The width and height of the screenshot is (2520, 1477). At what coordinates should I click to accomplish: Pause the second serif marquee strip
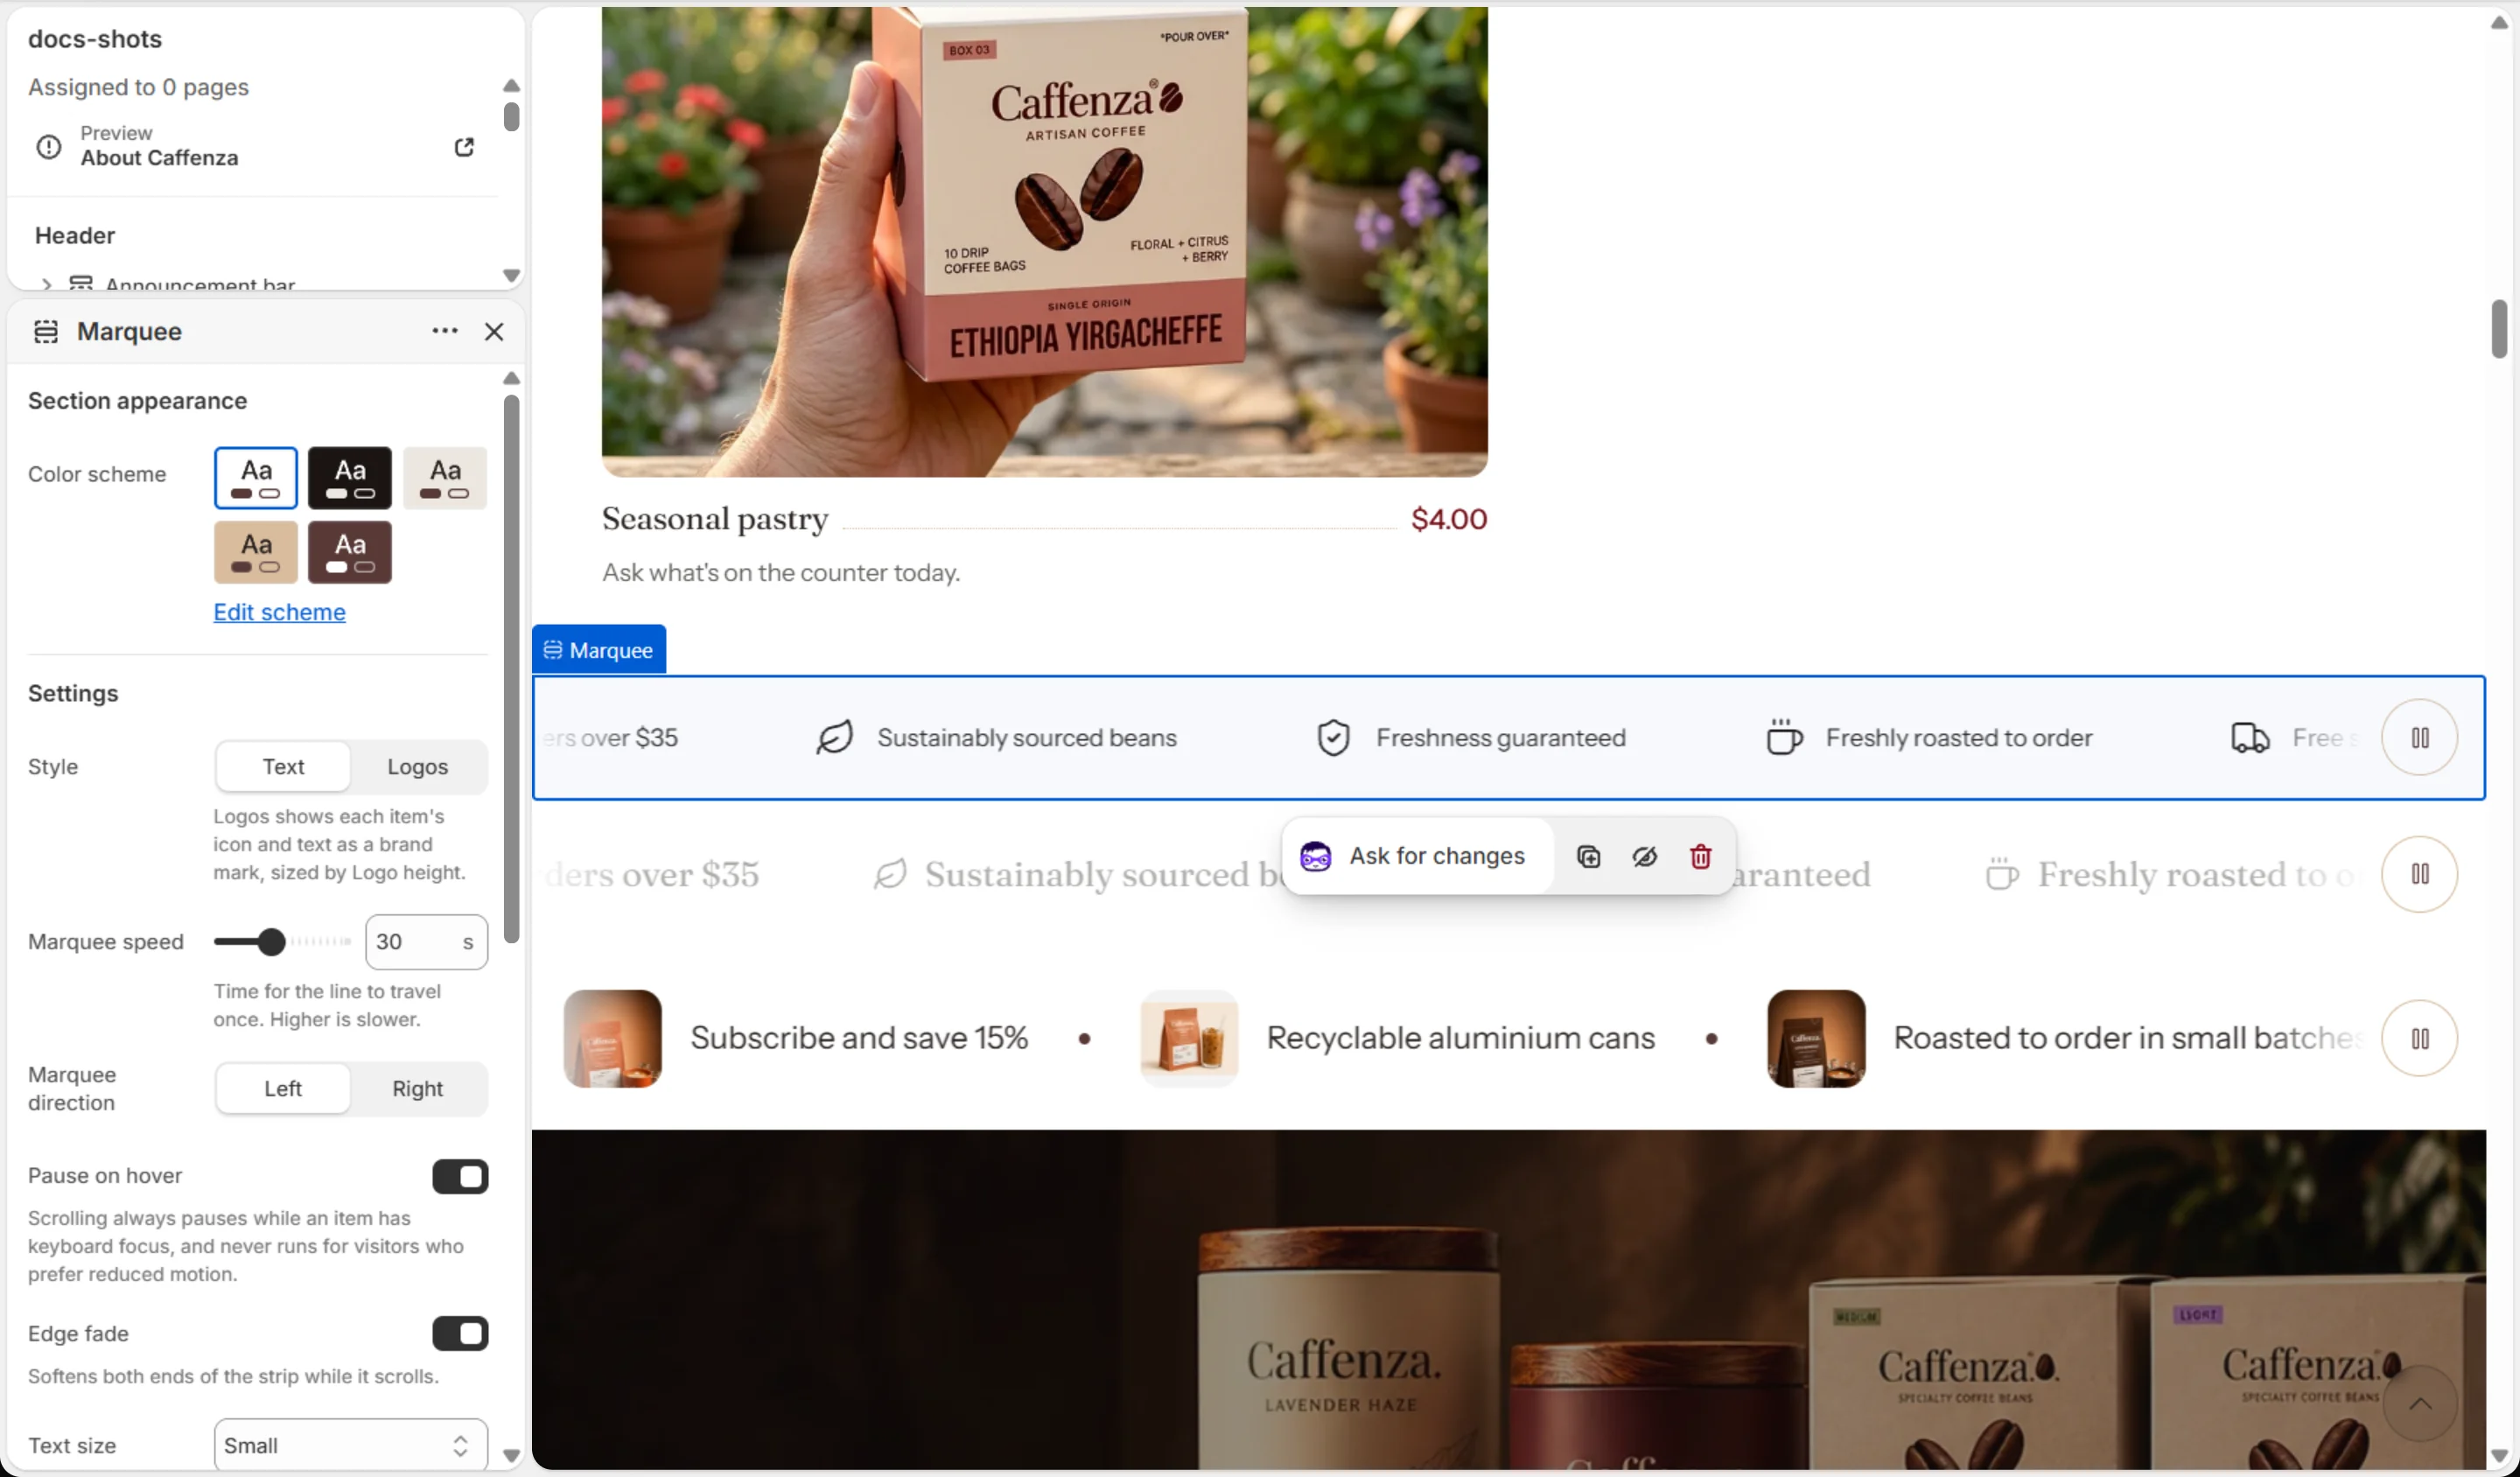click(2419, 874)
